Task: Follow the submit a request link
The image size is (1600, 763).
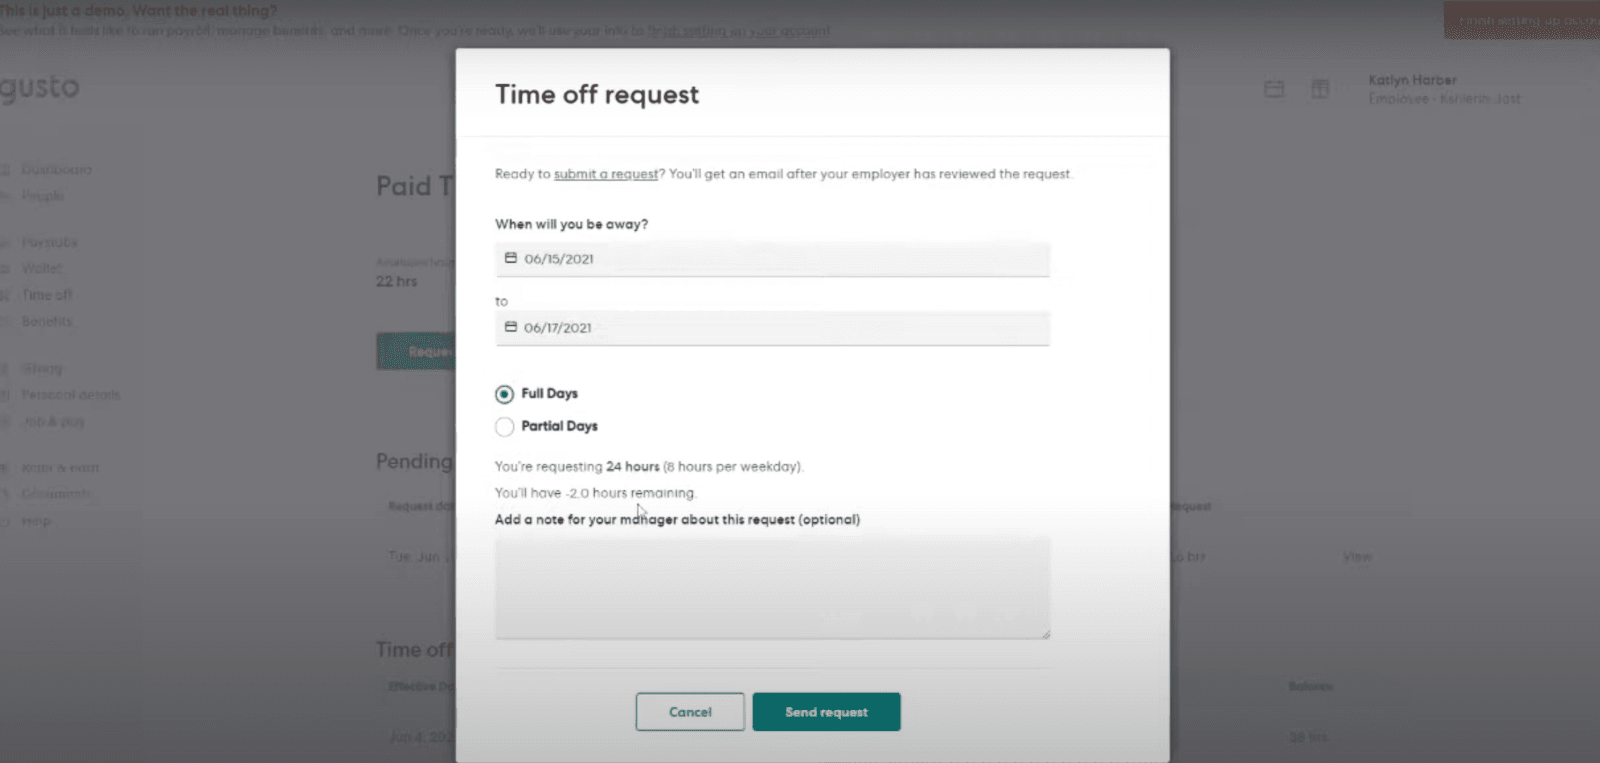Action: (x=606, y=174)
